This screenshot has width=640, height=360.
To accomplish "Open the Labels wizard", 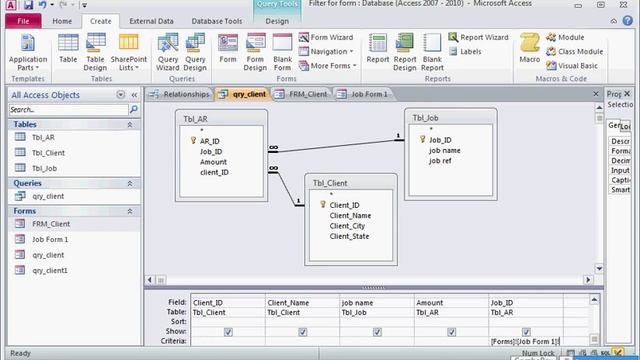I will pyautogui.click(x=465, y=51).
